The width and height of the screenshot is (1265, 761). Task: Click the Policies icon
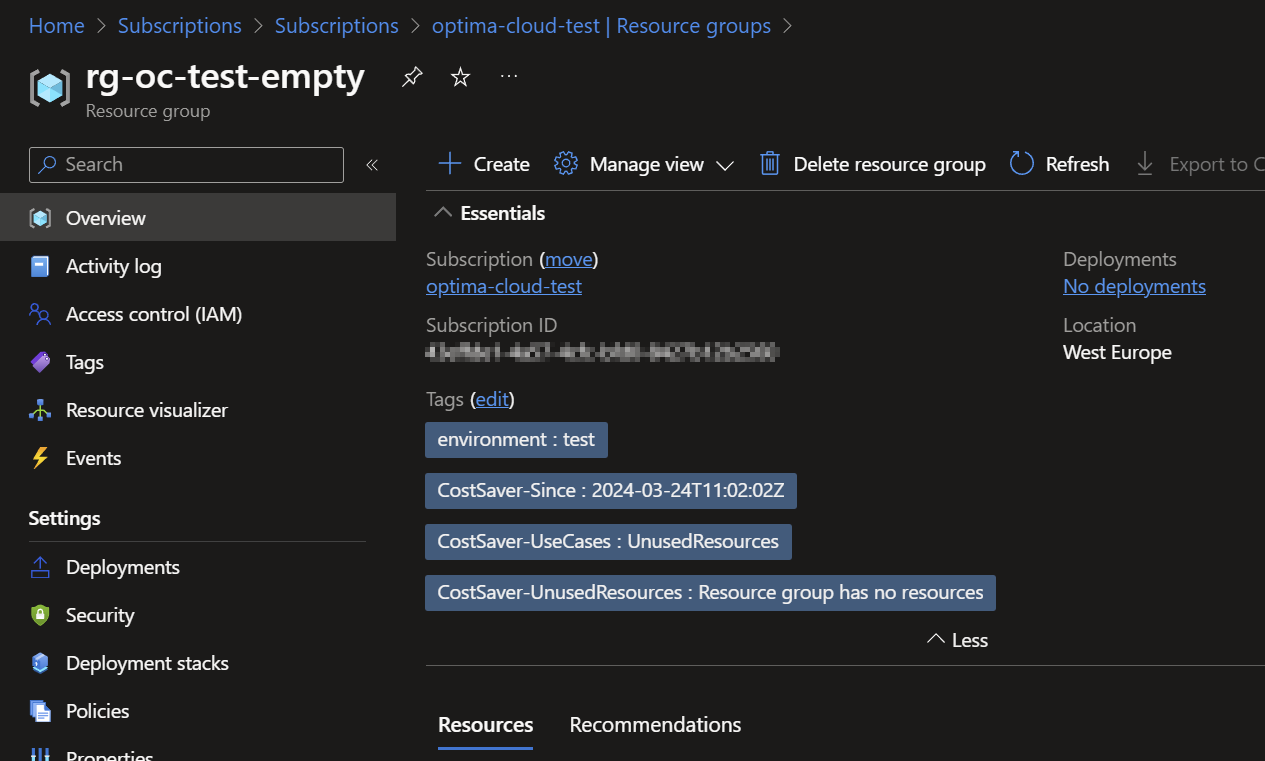[x=40, y=711]
